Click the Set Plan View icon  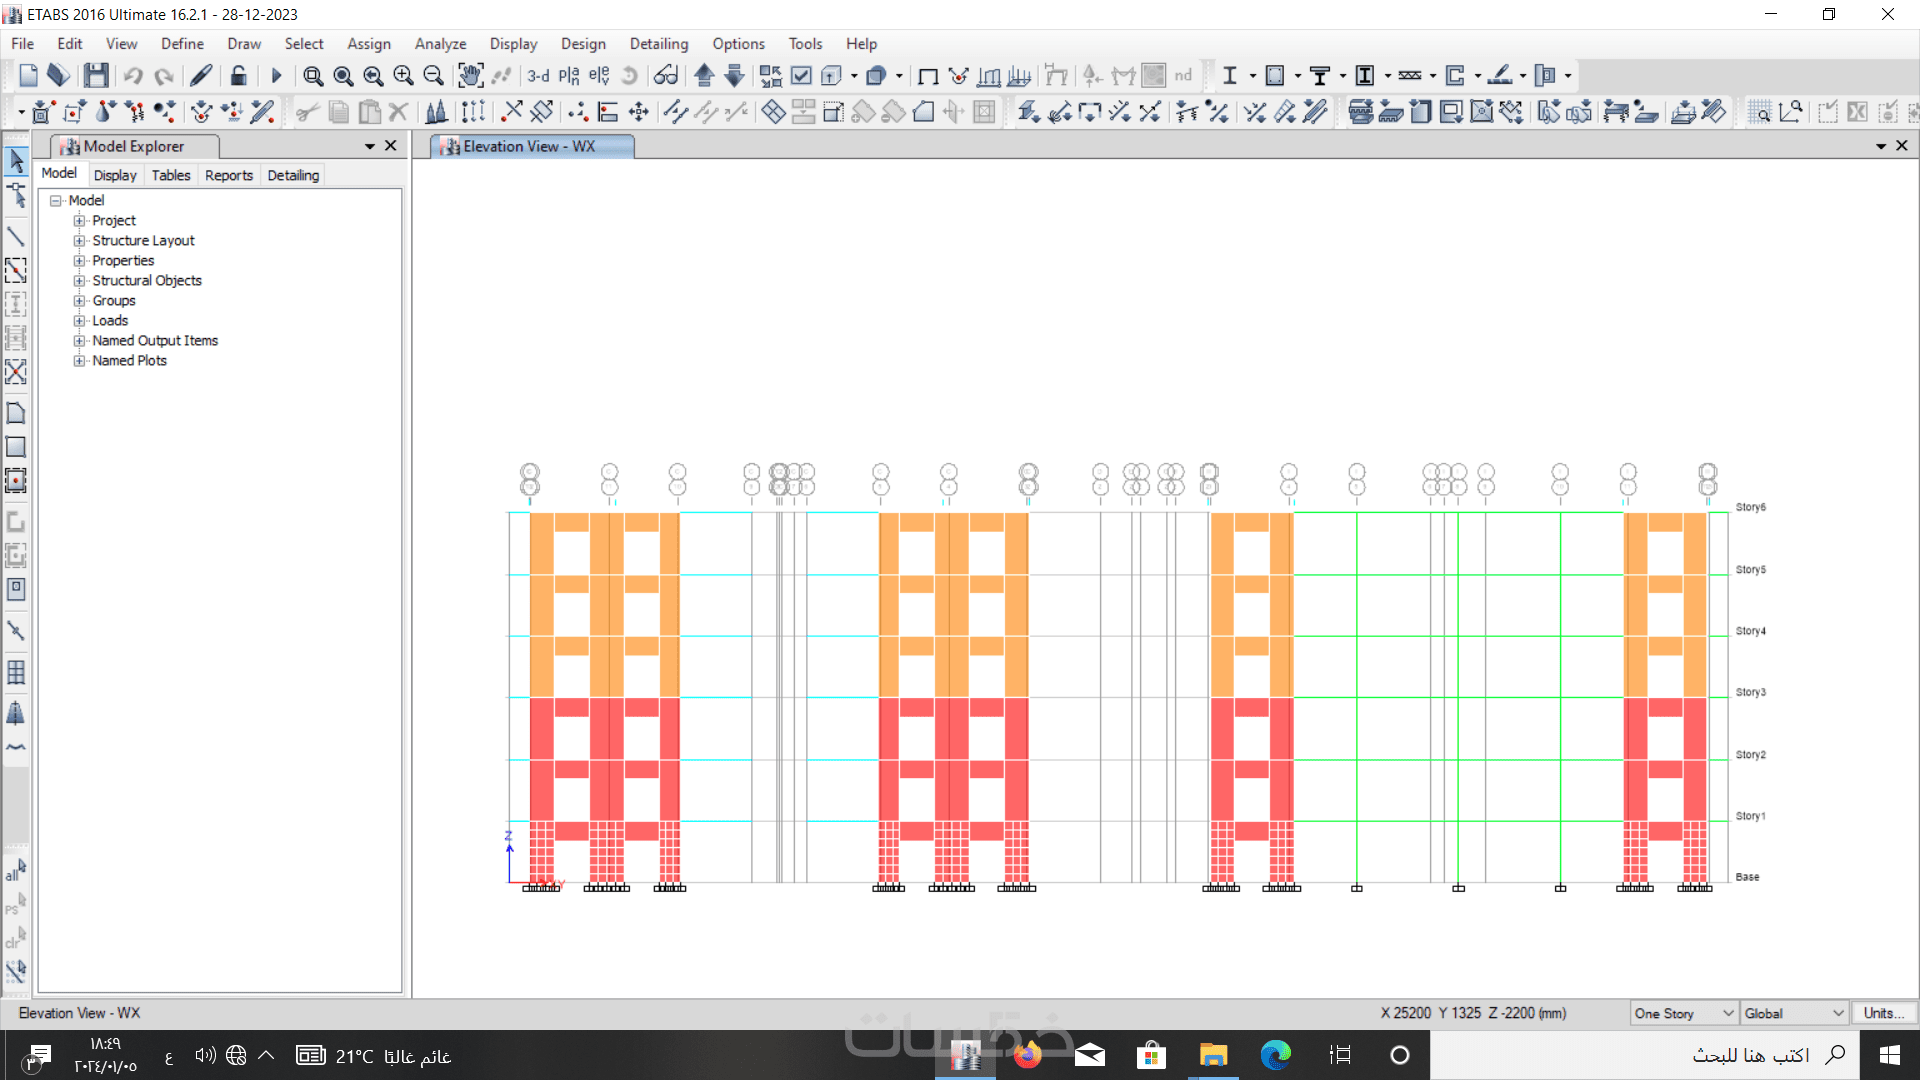click(569, 76)
